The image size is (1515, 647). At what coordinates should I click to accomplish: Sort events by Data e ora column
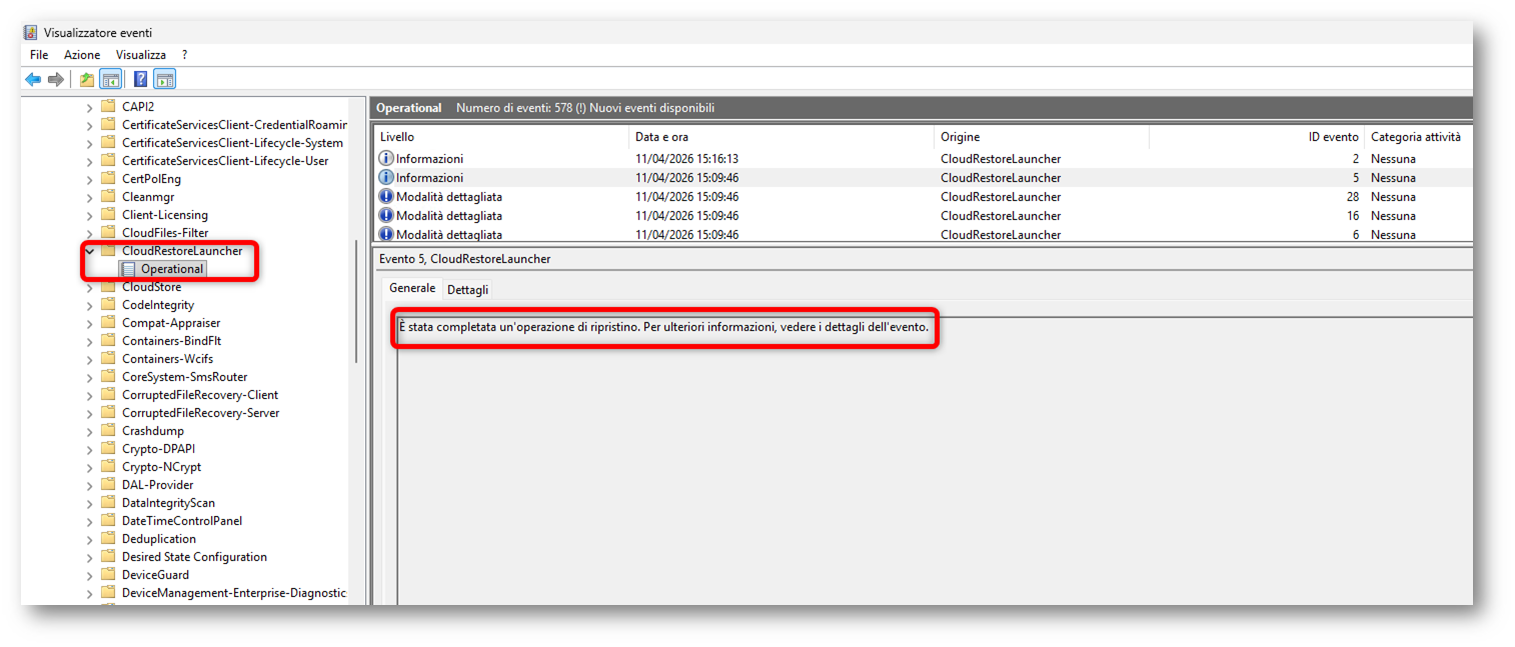click(x=661, y=137)
